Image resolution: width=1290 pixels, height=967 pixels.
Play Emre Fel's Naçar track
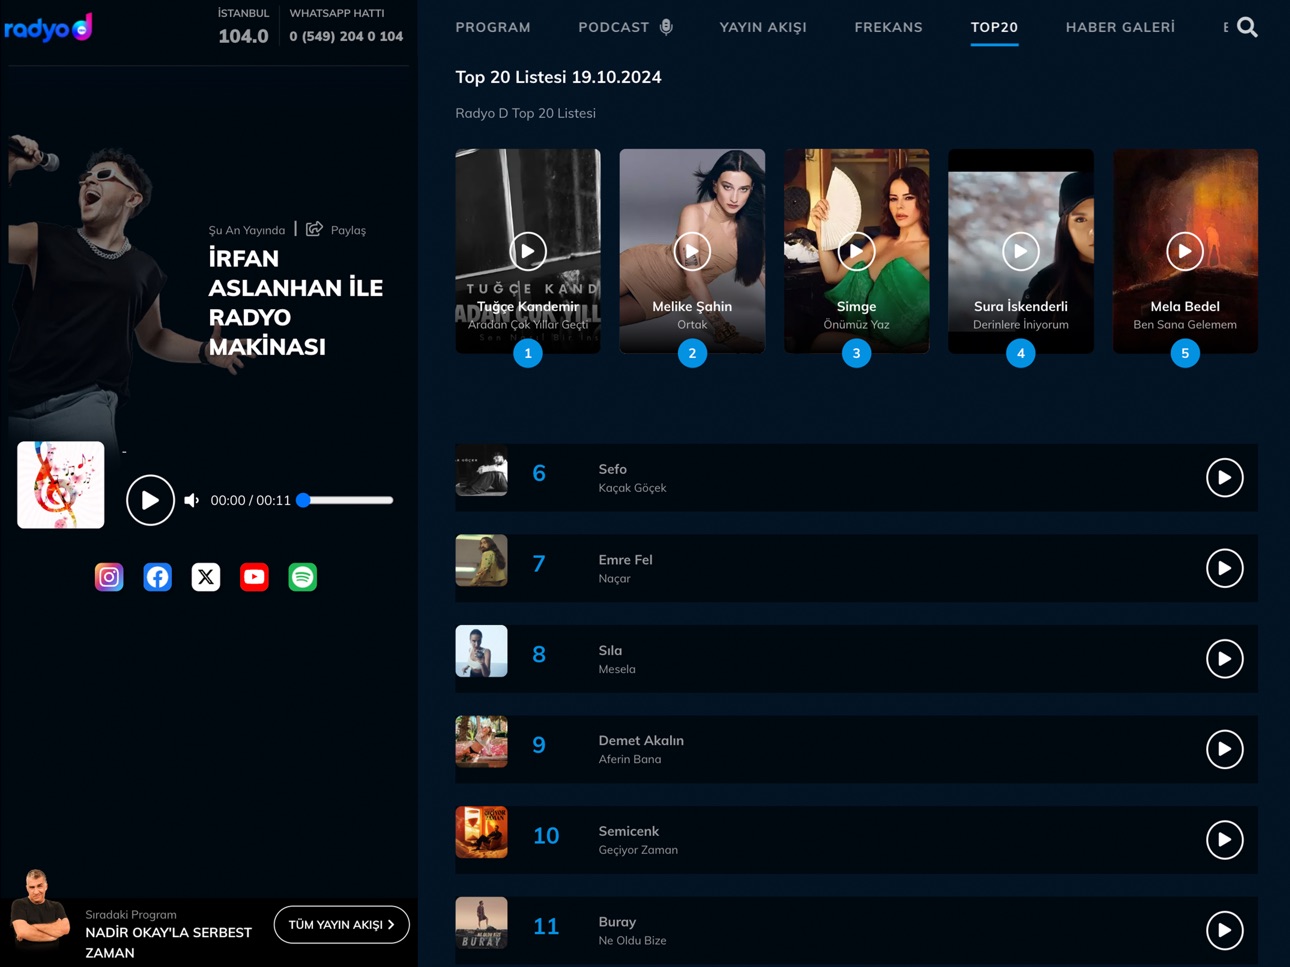point(1224,568)
